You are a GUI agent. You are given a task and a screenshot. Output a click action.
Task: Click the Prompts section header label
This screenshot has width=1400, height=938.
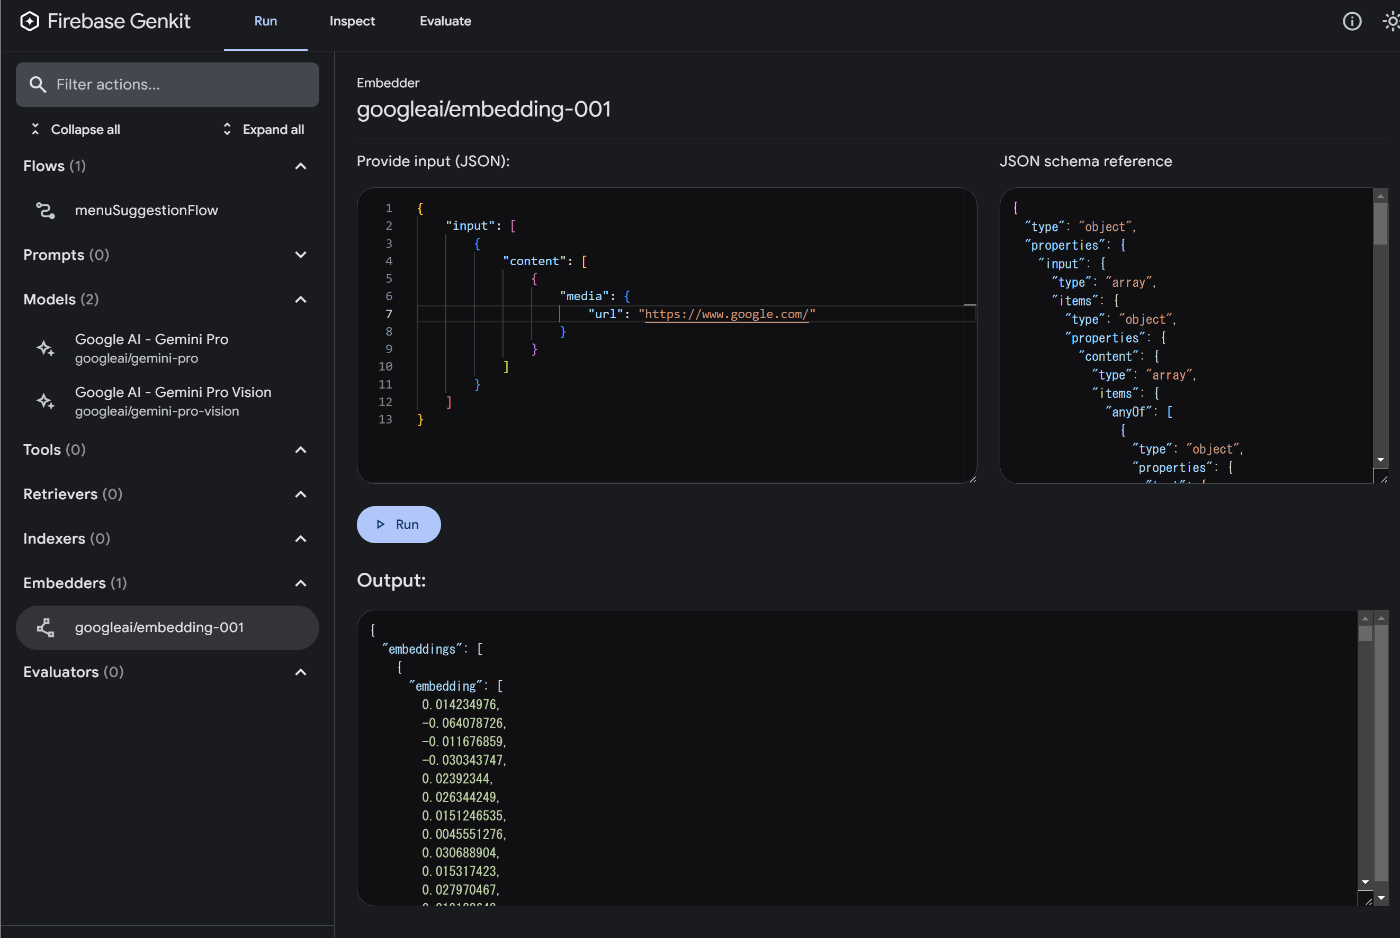pyautogui.click(x=66, y=255)
